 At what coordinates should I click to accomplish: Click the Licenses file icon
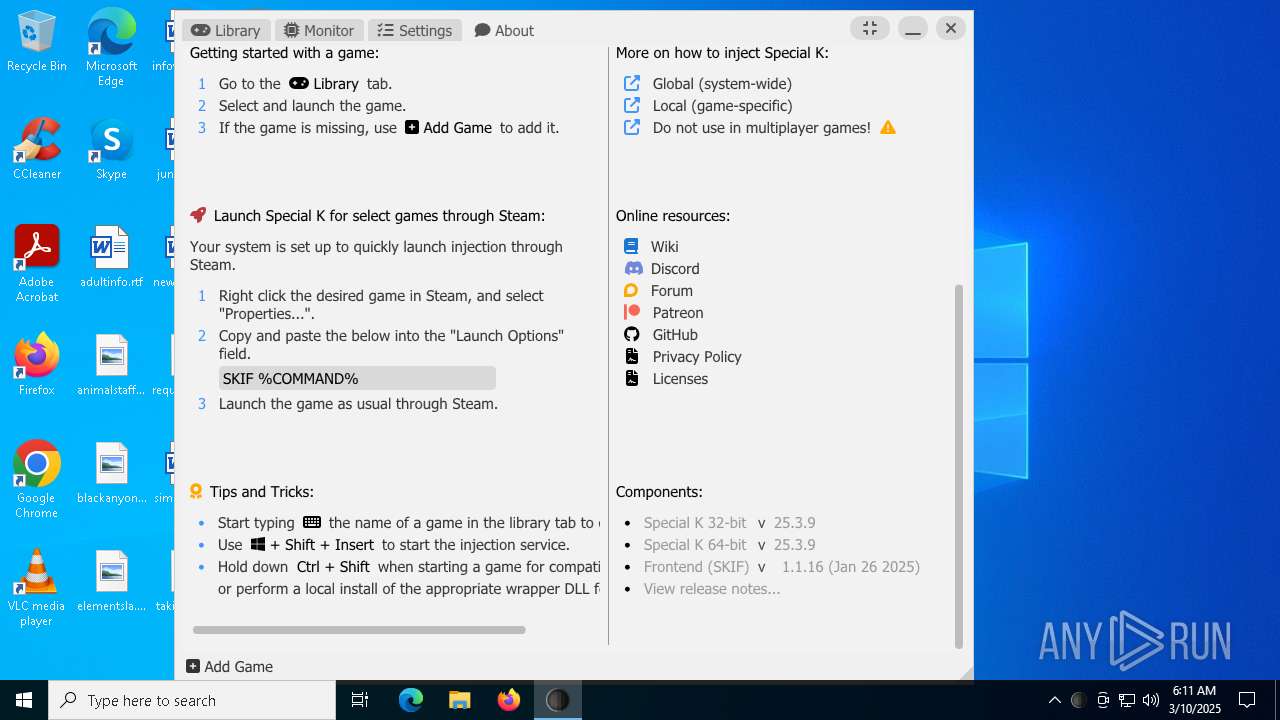click(x=631, y=378)
